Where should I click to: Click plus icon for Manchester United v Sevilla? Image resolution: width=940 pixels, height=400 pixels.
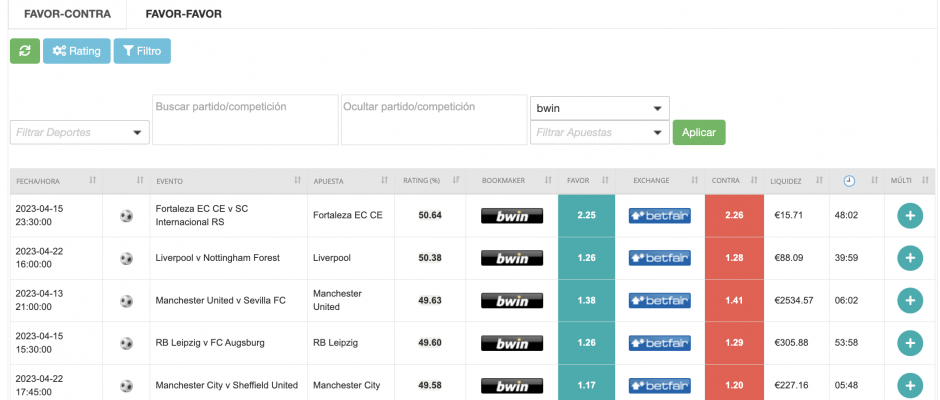pos(909,300)
